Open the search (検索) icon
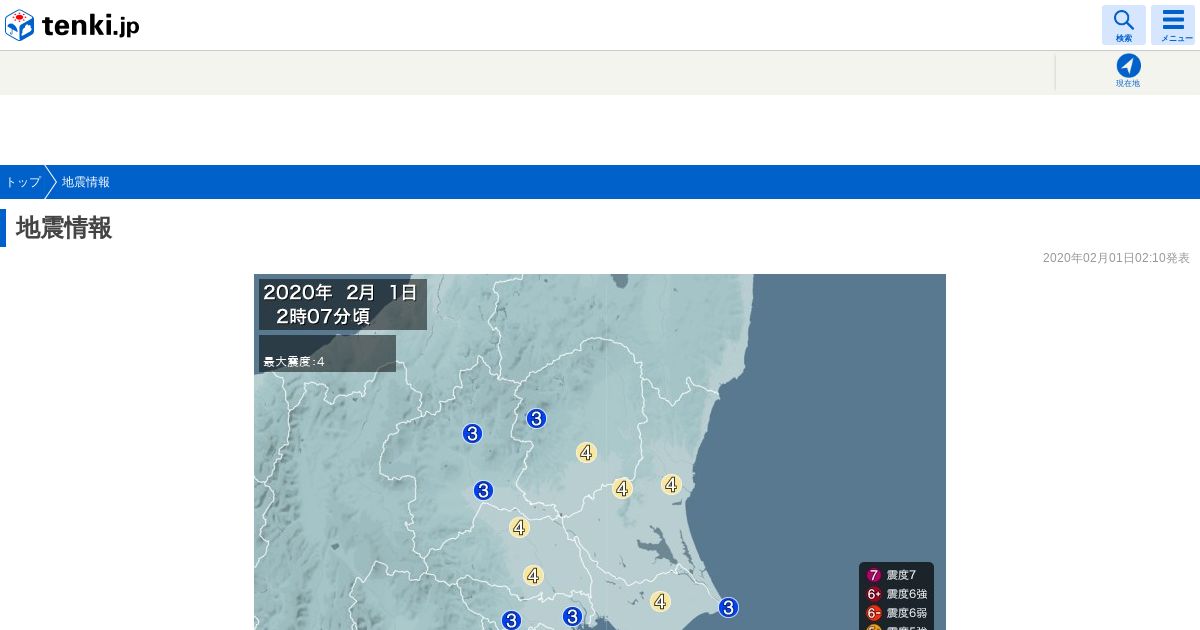The image size is (1200, 630). [x=1123, y=25]
